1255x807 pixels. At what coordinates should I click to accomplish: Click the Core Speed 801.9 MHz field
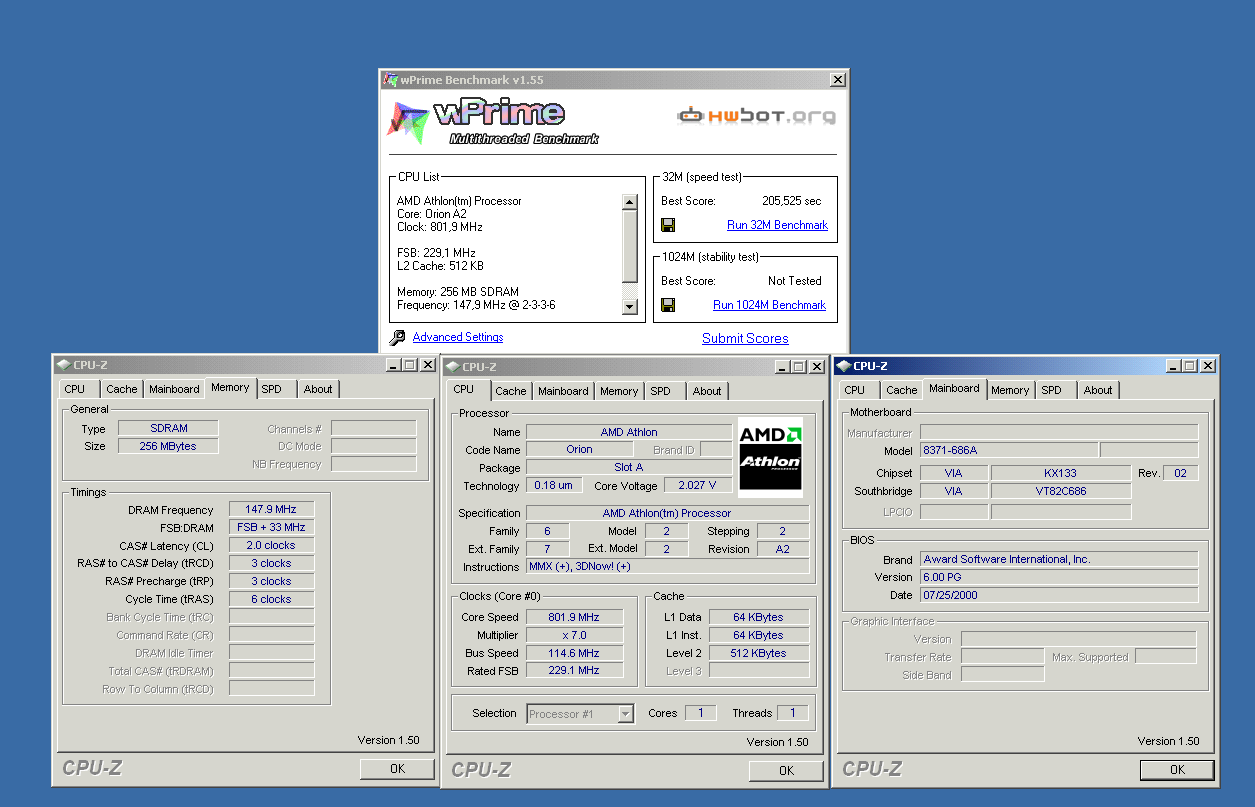click(575, 618)
